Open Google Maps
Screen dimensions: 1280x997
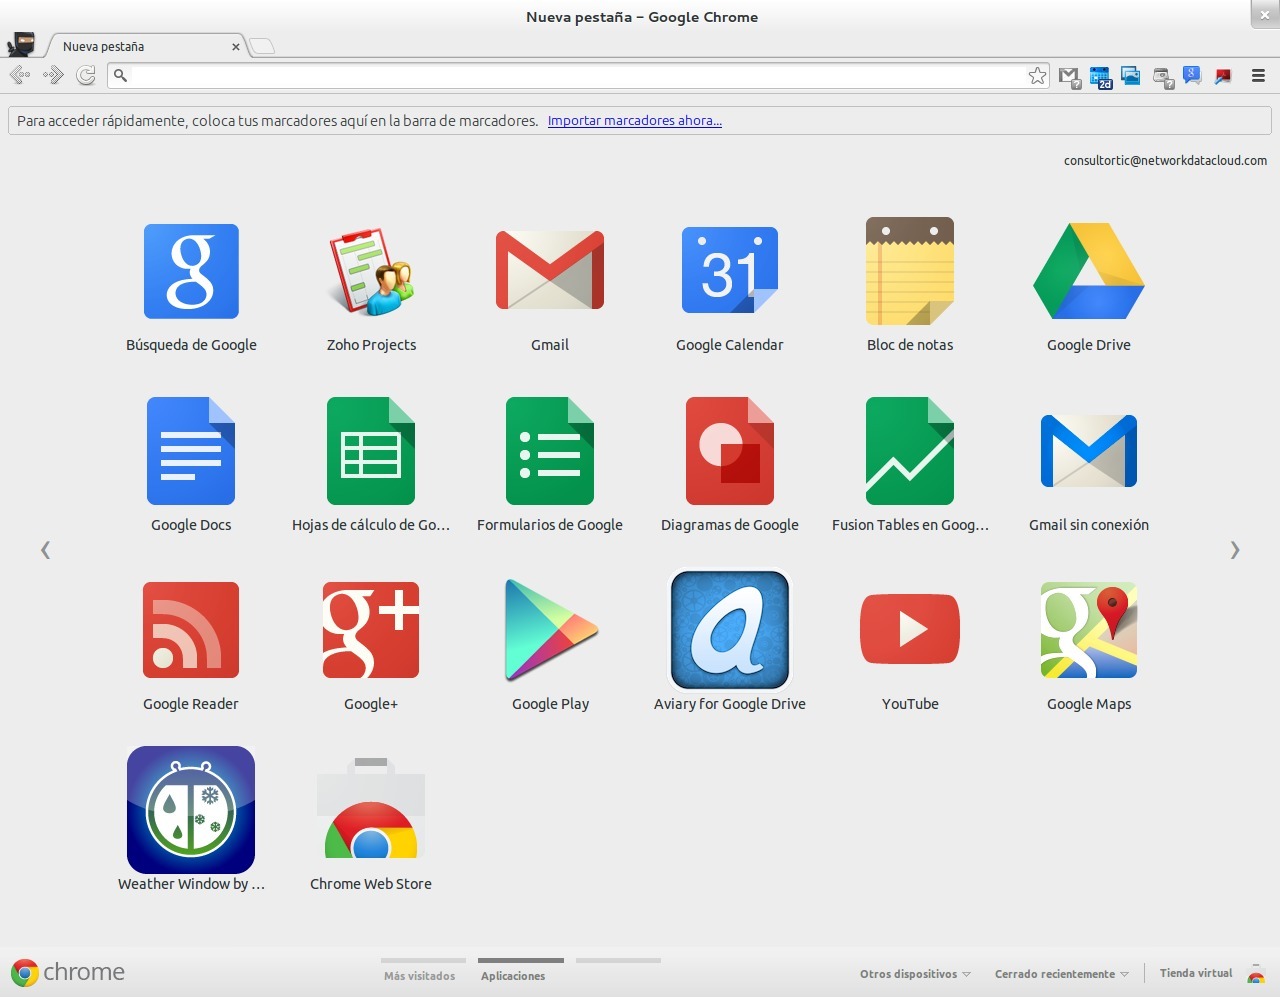coord(1089,629)
